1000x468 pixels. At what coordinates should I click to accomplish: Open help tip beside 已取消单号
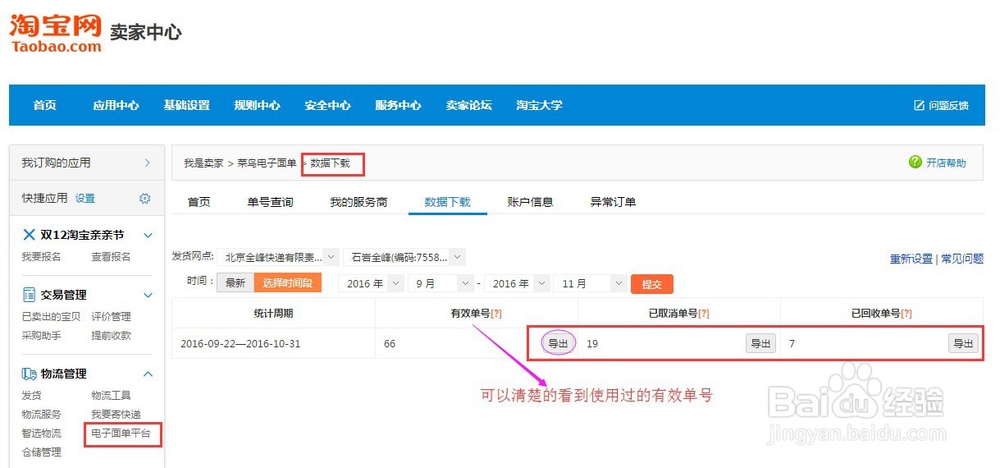[704, 313]
